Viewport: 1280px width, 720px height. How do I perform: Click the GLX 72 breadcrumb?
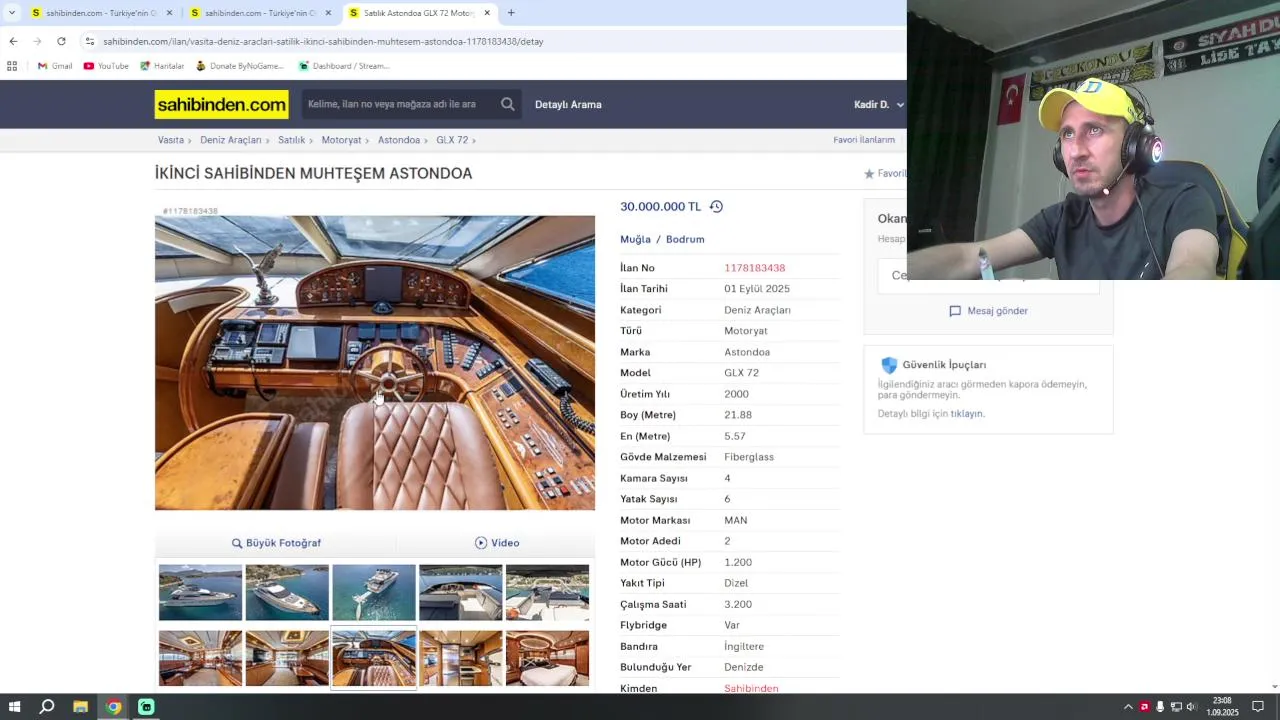coord(452,140)
